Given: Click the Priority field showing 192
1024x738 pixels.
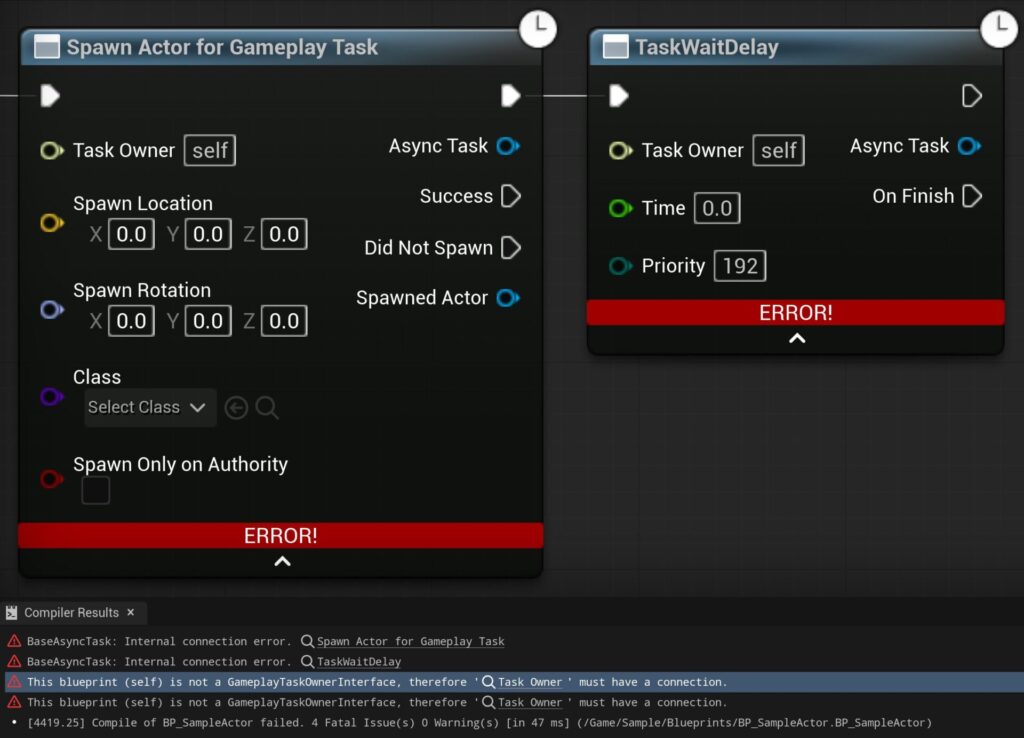Looking at the screenshot, I should 739,266.
